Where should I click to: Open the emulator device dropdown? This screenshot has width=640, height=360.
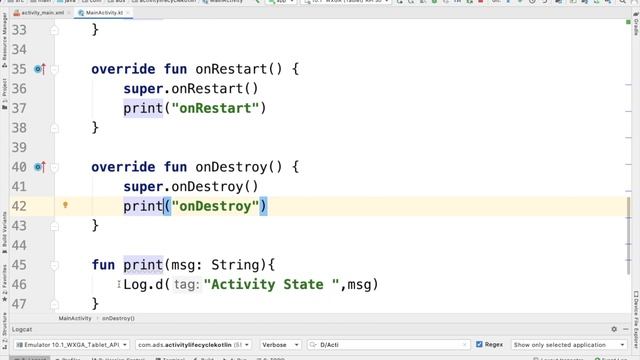click(x=71, y=345)
